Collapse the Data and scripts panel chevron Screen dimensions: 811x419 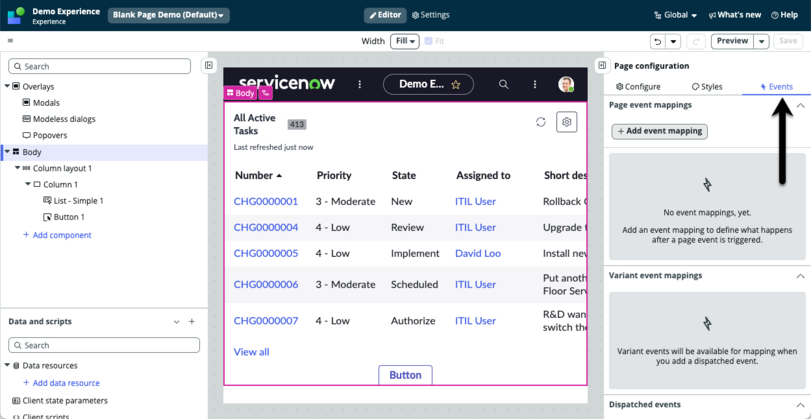pyautogui.click(x=176, y=322)
